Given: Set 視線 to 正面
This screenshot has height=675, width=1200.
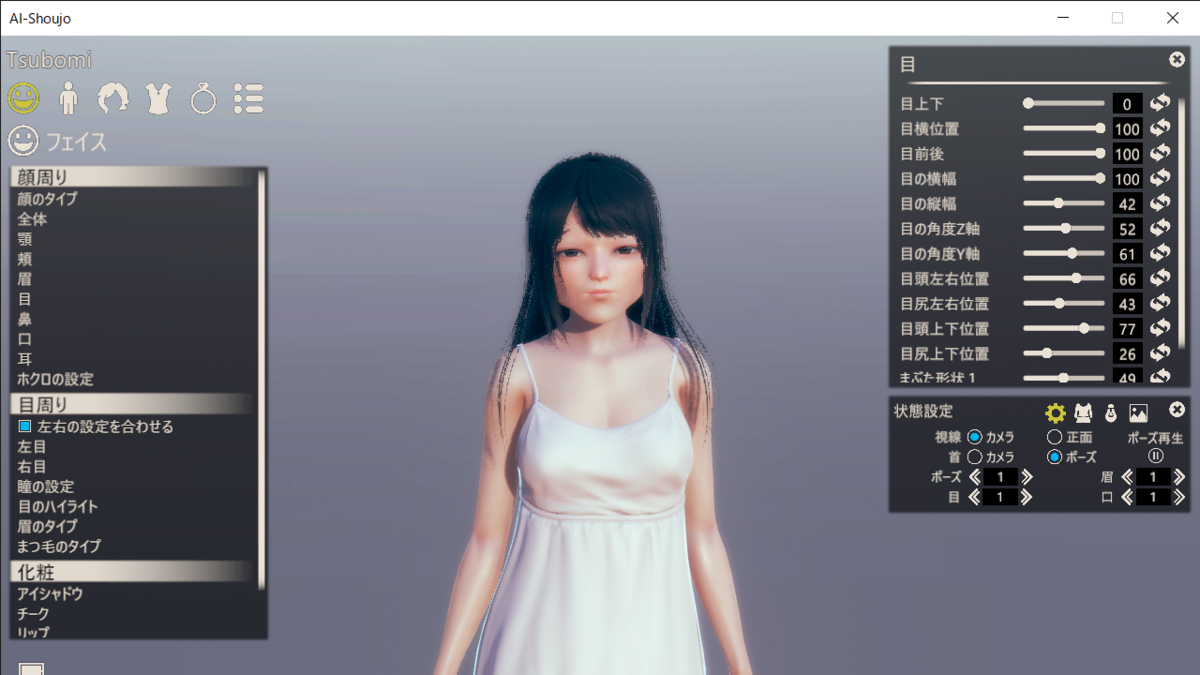Looking at the screenshot, I should tap(1054, 437).
